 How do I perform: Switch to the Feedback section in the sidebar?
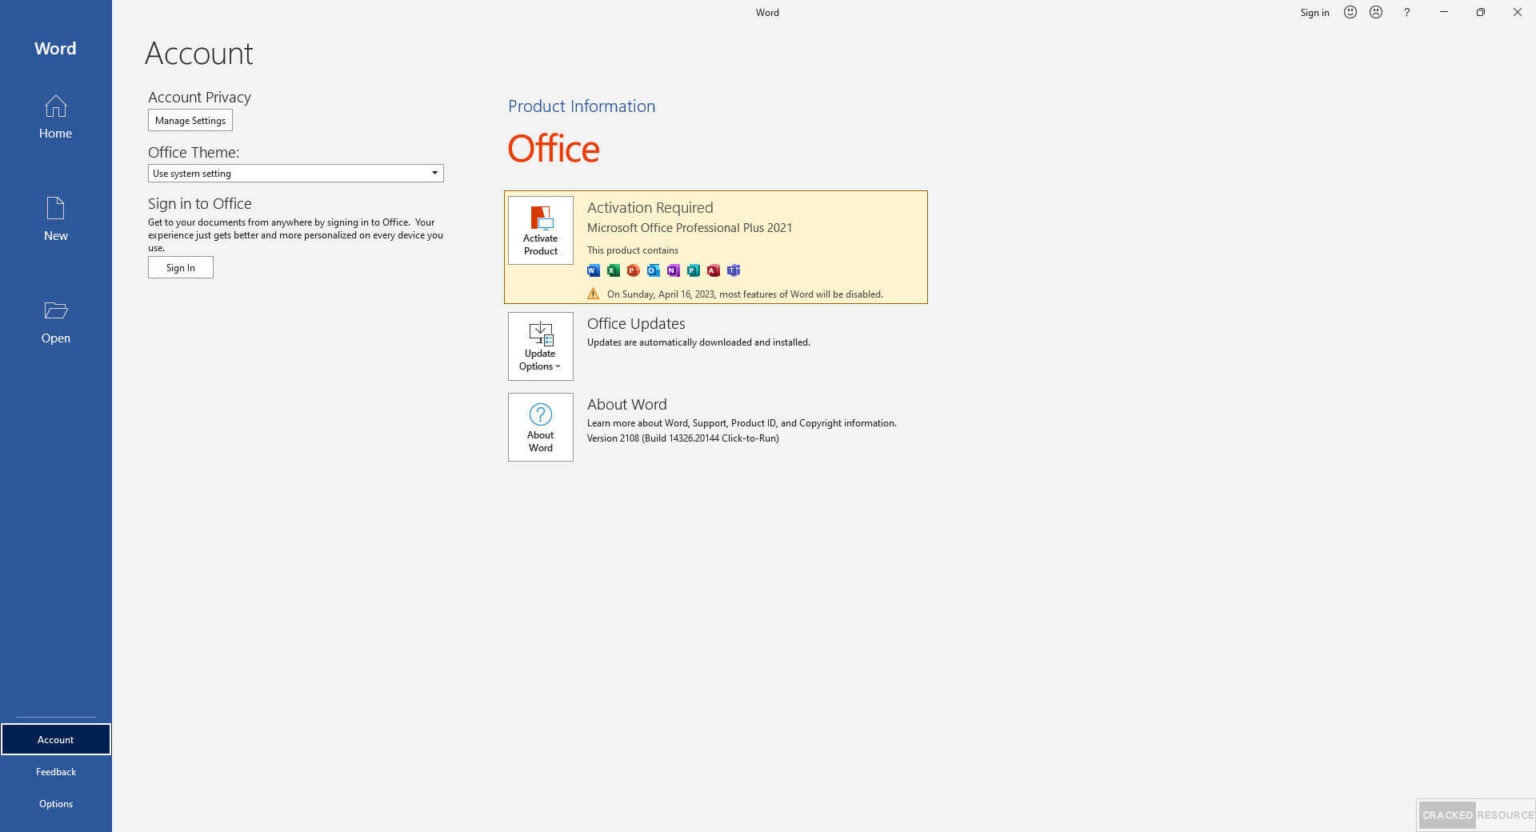[55, 771]
